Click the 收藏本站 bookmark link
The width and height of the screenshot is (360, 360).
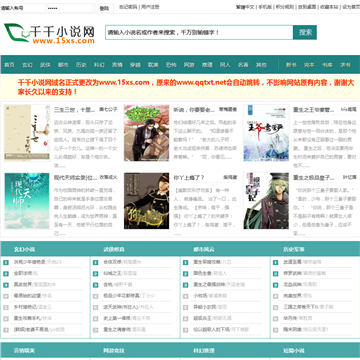click(x=329, y=7)
